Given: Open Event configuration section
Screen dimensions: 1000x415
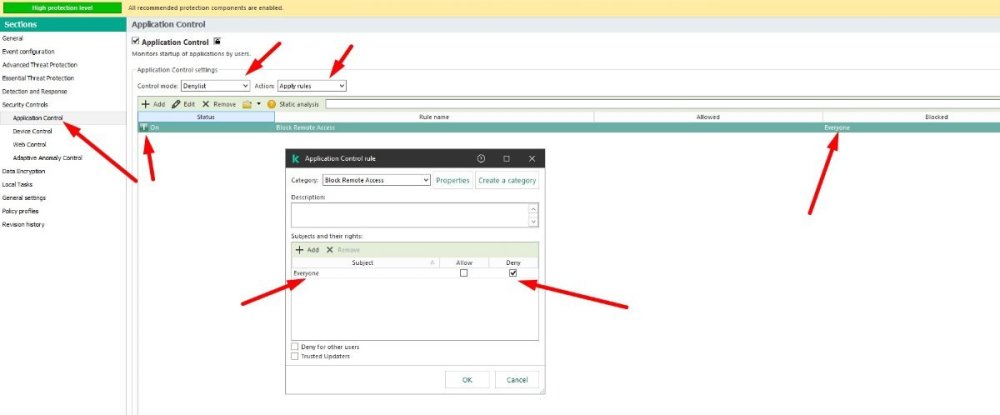Looking at the screenshot, I should point(28,52).
